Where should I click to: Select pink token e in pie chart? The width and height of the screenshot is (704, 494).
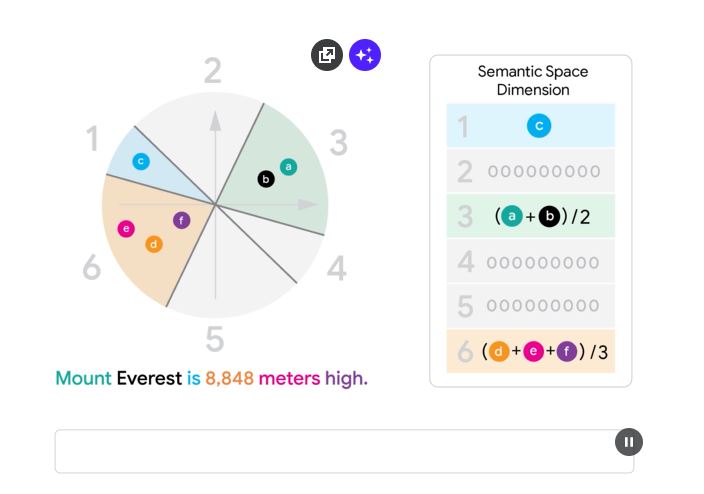[126, 229]
